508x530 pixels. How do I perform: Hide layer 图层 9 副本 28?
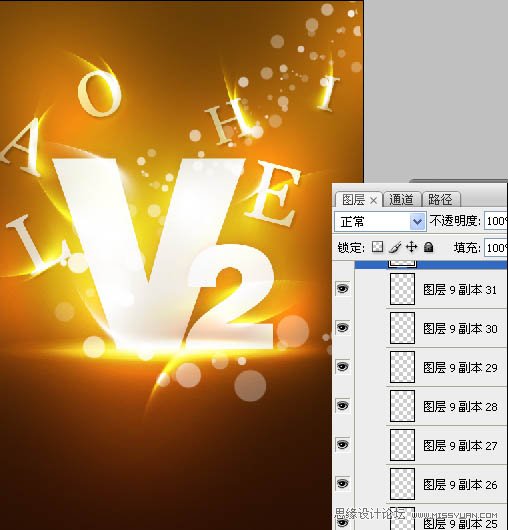(x=343, y=405)
